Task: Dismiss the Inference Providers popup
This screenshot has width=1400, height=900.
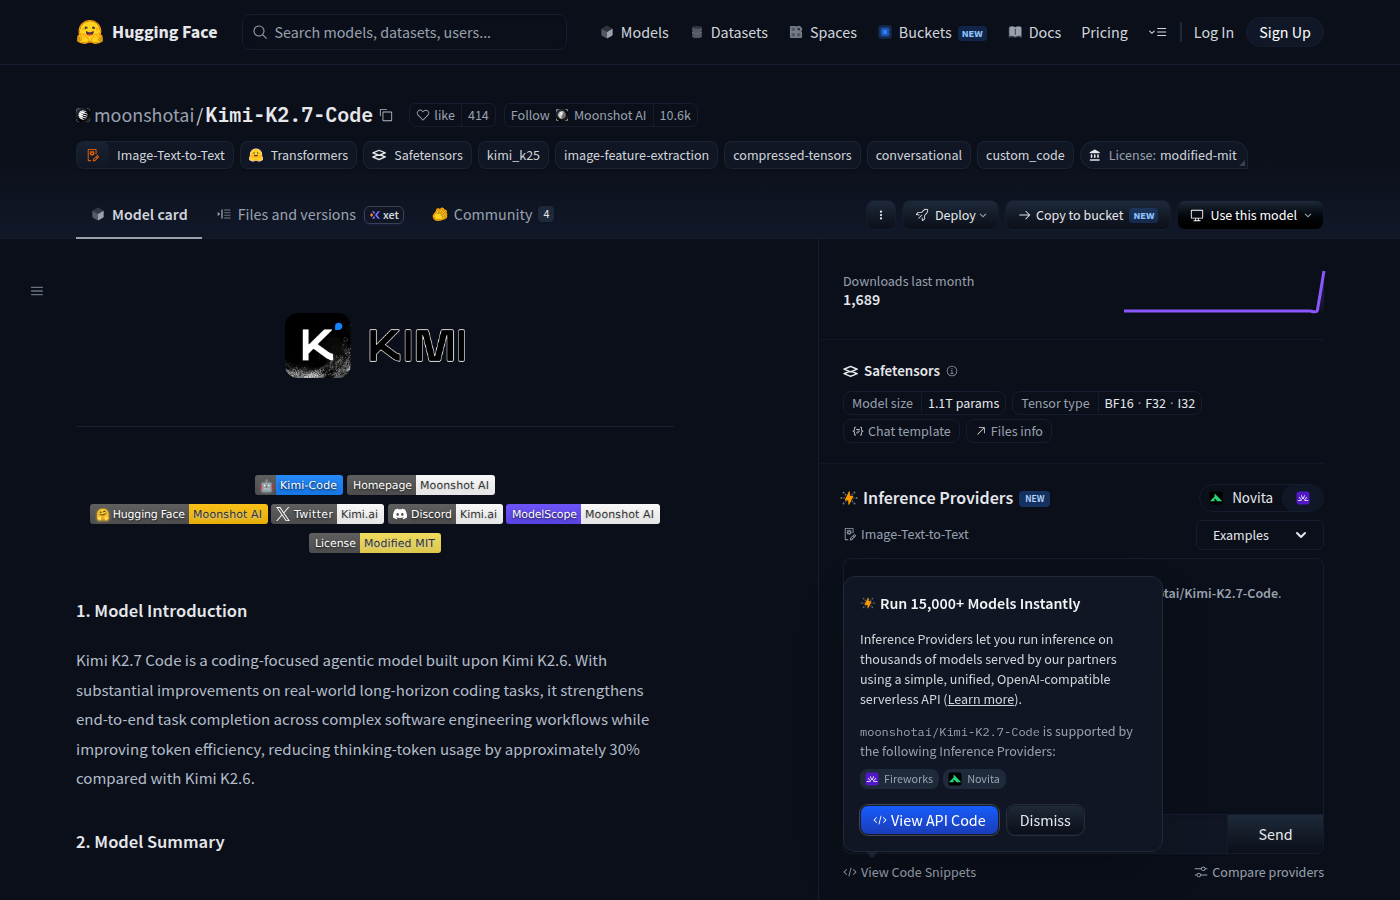Action: click(1045, 820)
